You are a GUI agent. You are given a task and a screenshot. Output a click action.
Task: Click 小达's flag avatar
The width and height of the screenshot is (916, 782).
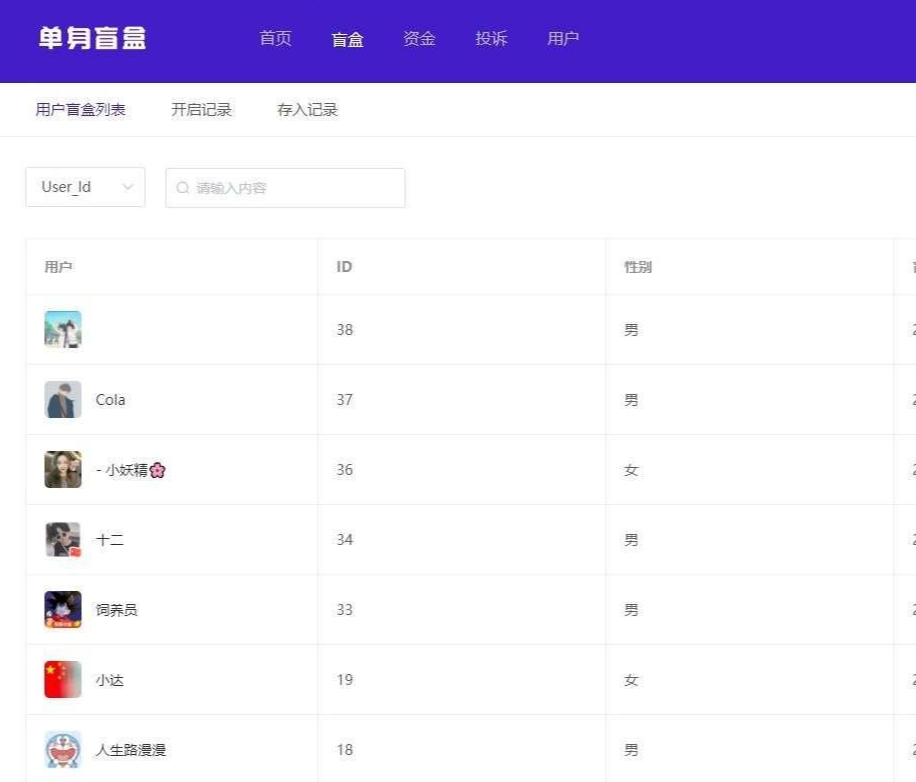click(63, 680)
